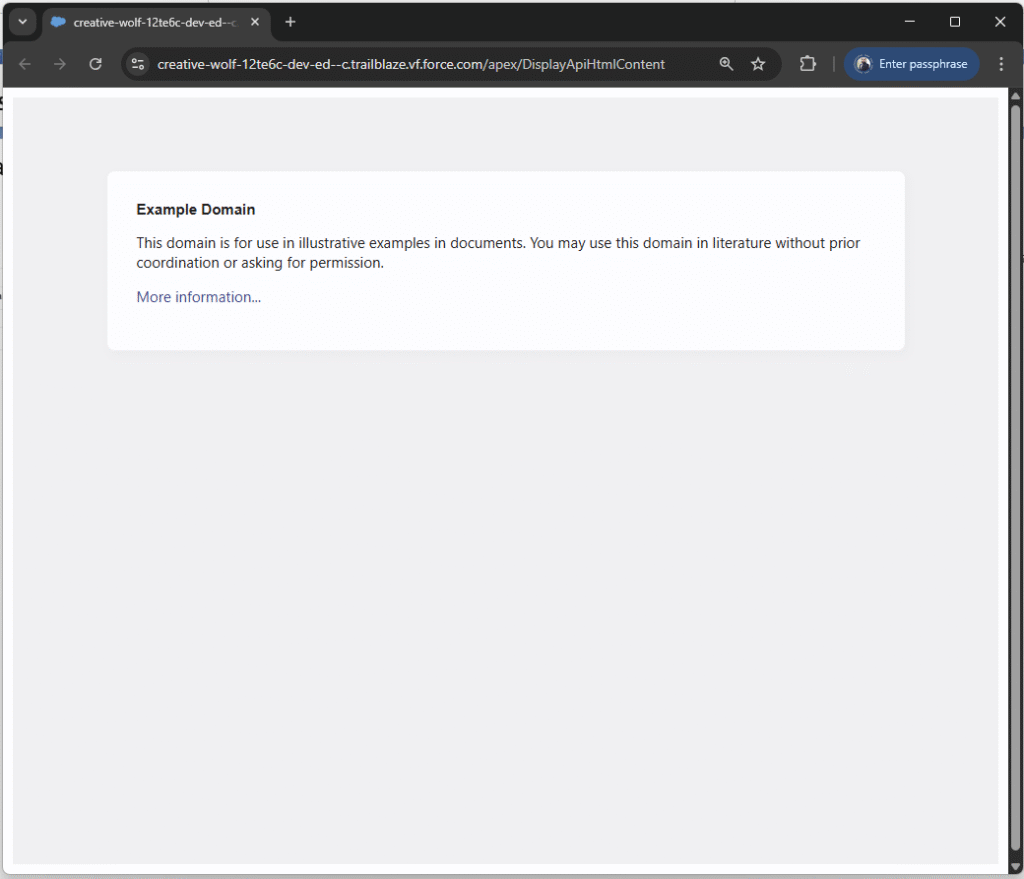This screenshot has height=879, width=1024.
Task: Click the URL in the address bar
Action: click(411, 64)
